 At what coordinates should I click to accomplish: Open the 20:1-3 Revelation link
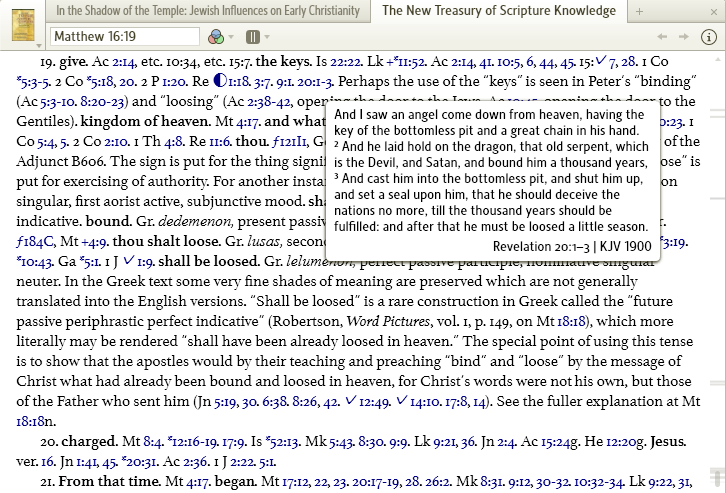pos(315,81)
